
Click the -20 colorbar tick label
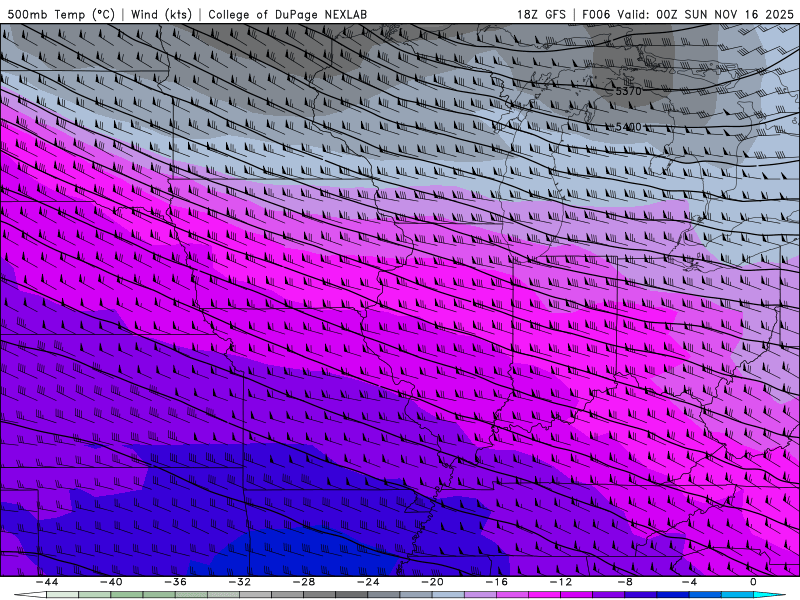tap(433, 582)
